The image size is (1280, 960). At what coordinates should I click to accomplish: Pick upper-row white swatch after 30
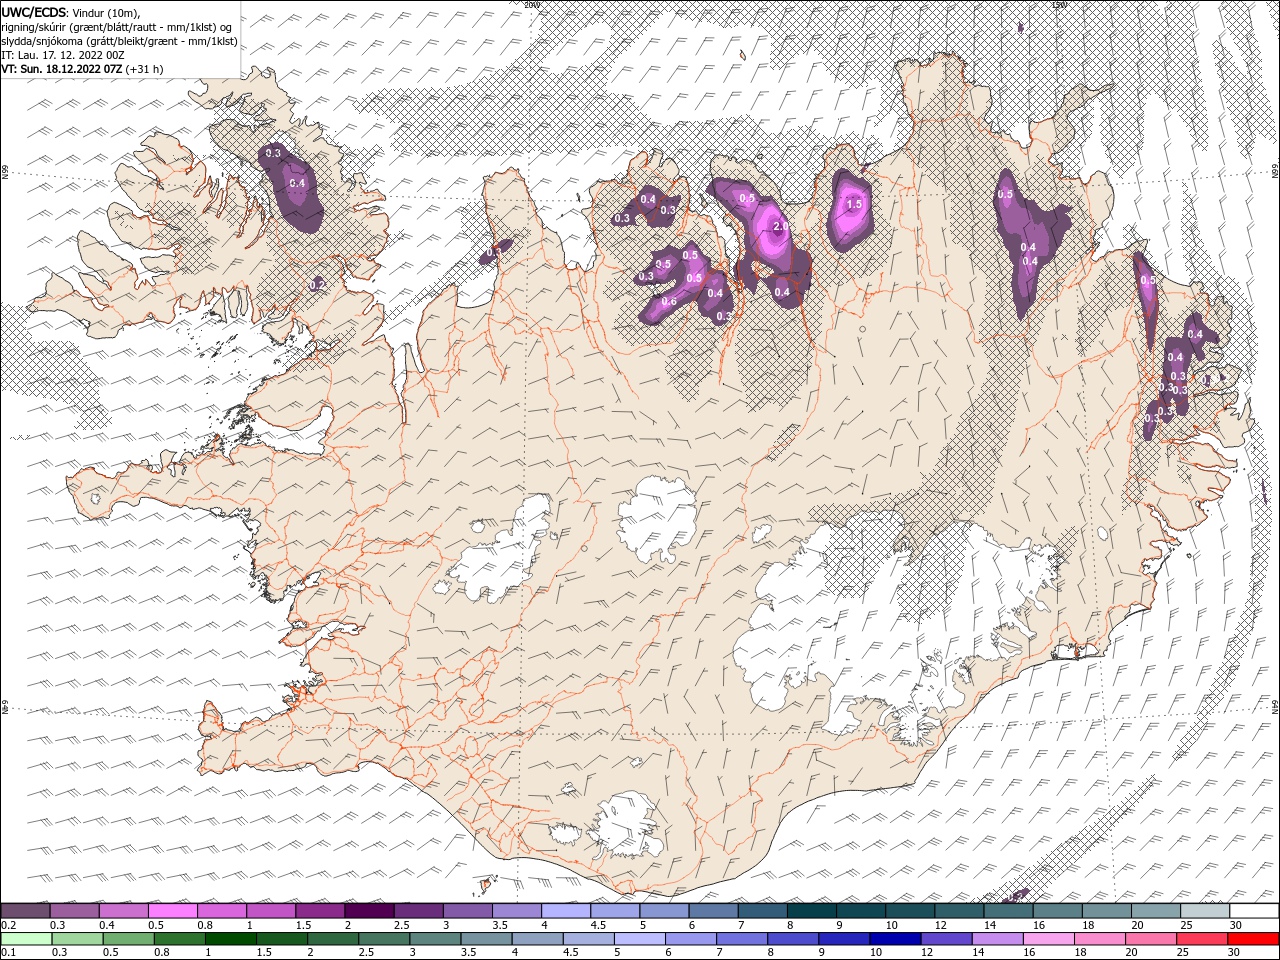(1254, 911)
